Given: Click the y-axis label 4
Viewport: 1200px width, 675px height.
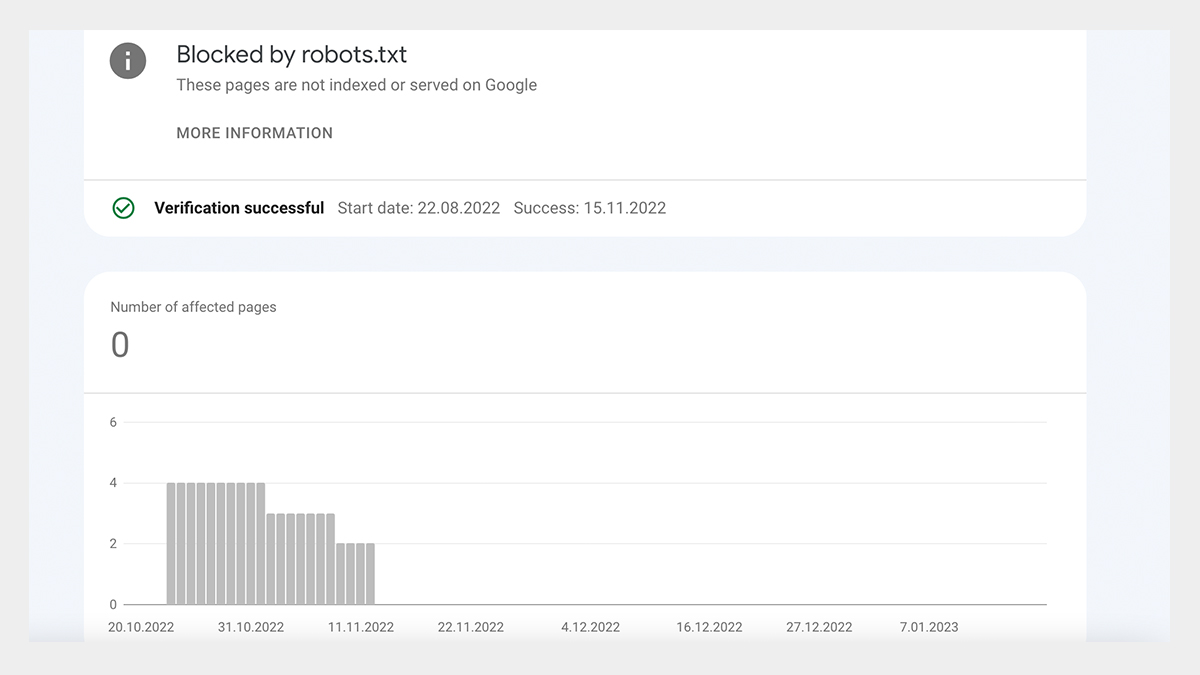Looking at the screenshot, I should (x=114, y=483).
